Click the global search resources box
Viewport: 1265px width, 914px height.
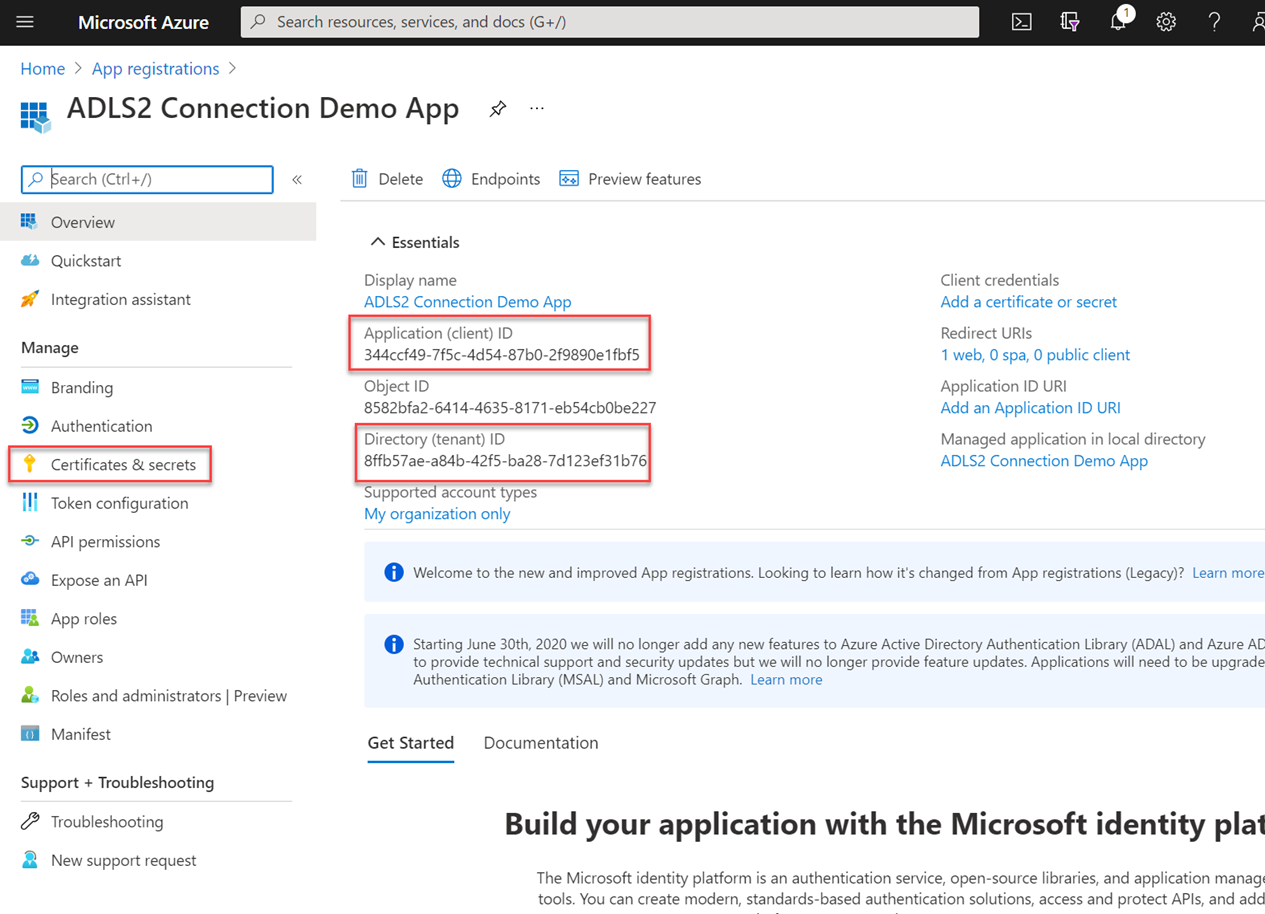[x=610, y=21]
